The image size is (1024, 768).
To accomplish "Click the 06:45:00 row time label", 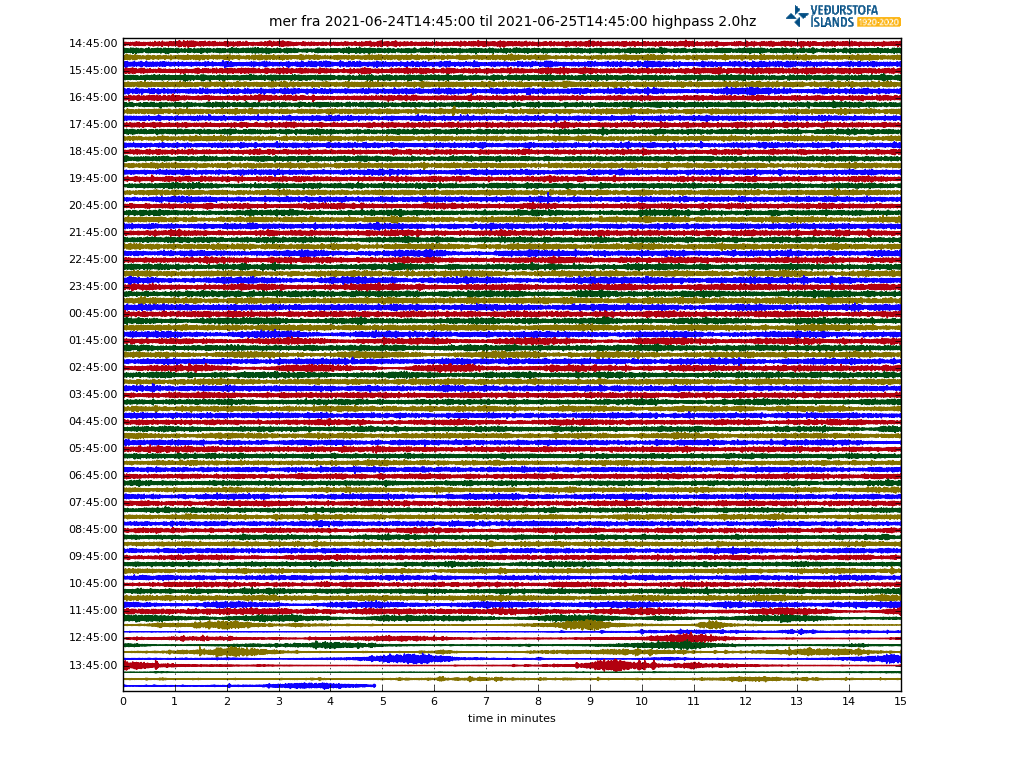I will [93, 476].
